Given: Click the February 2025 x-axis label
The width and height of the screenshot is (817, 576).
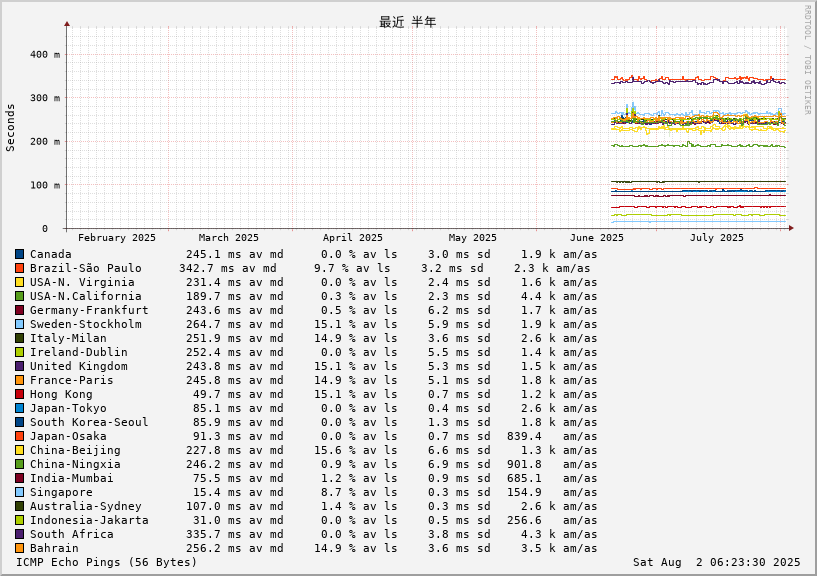Looking at the screenshot, I should click(x=117, y=238).
